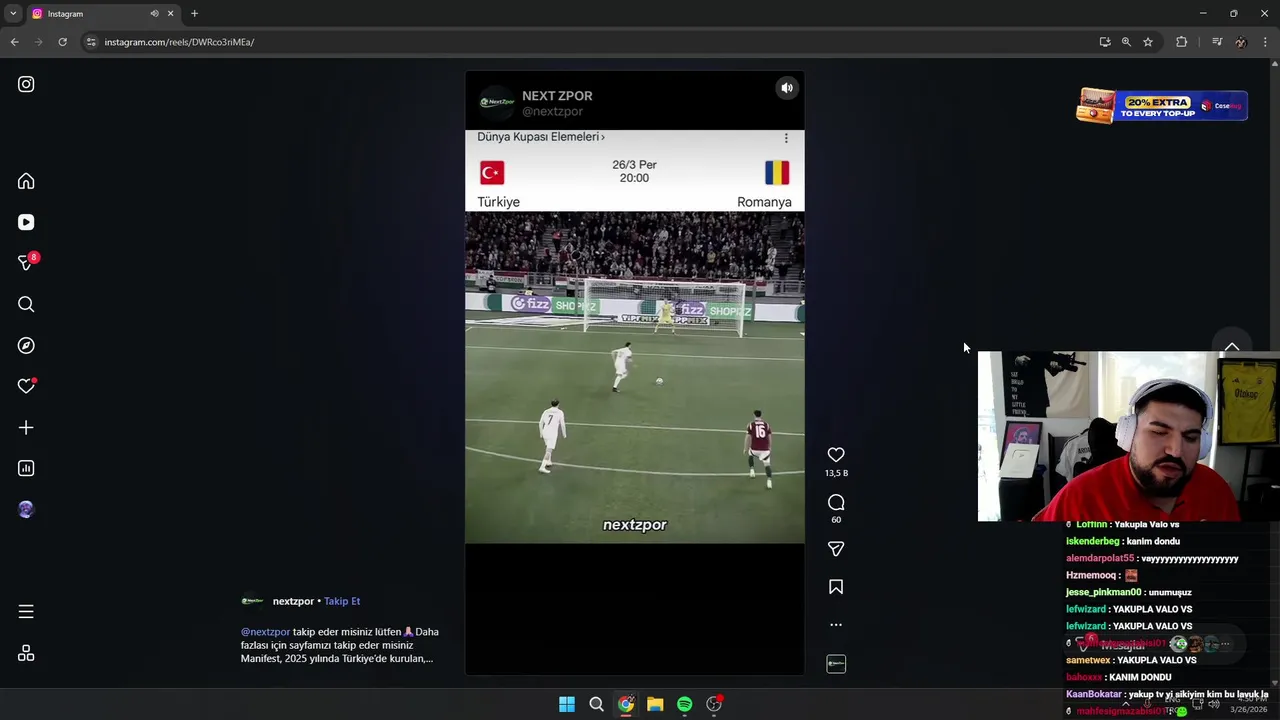Open Search magnifier in Instagram sidebar

pos(26,304)
